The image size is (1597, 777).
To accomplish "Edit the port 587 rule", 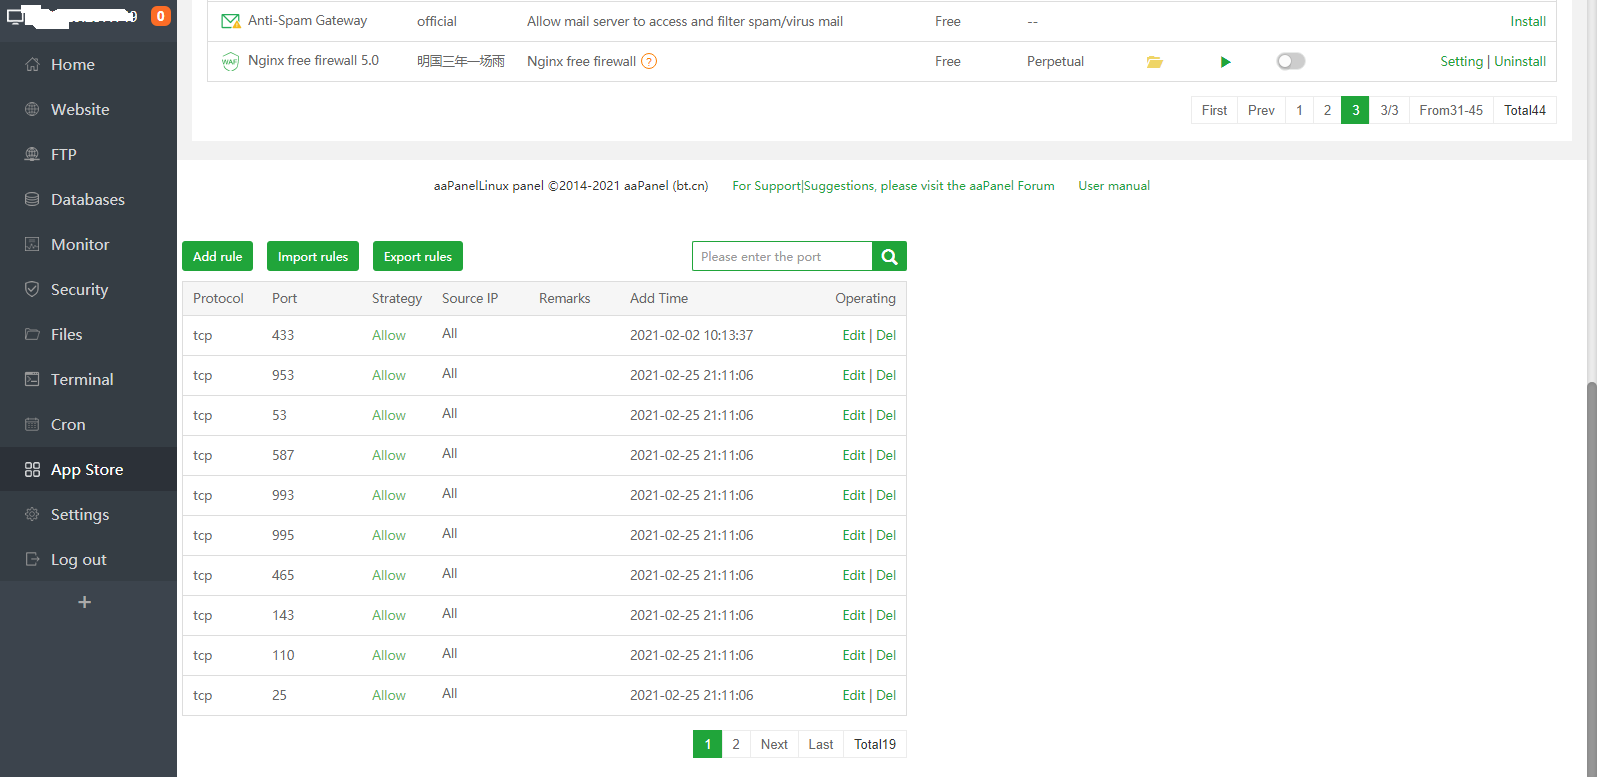I will (x=853, y=456).
